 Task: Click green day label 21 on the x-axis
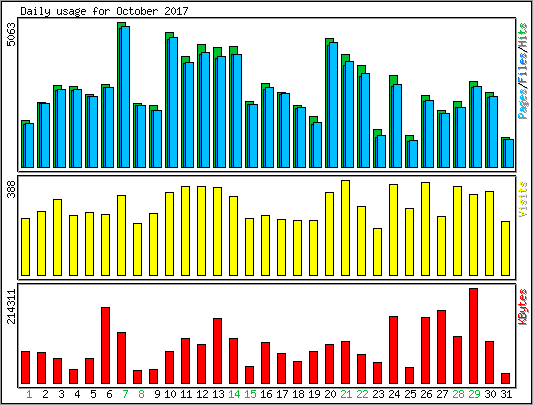point(346,394)
